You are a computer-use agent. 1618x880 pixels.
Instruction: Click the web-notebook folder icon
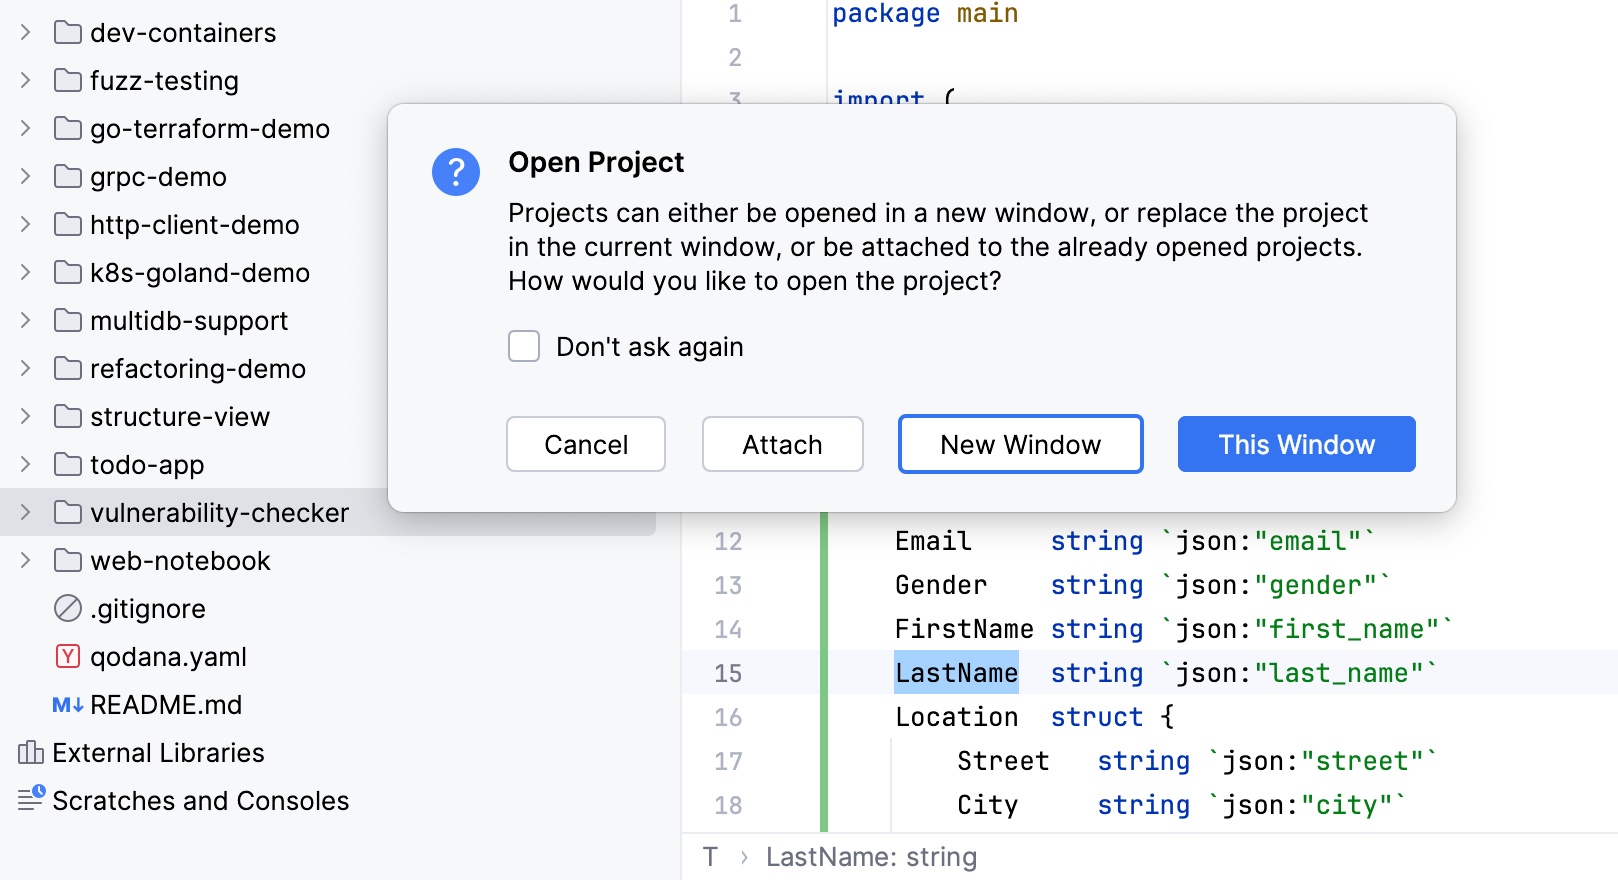[x=68, y=561]
